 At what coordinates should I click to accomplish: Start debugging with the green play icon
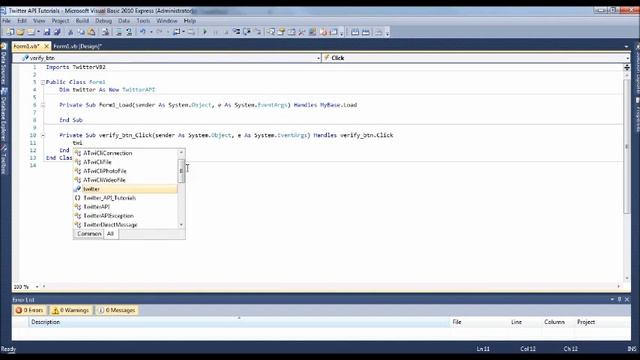(x=205, y=32)
